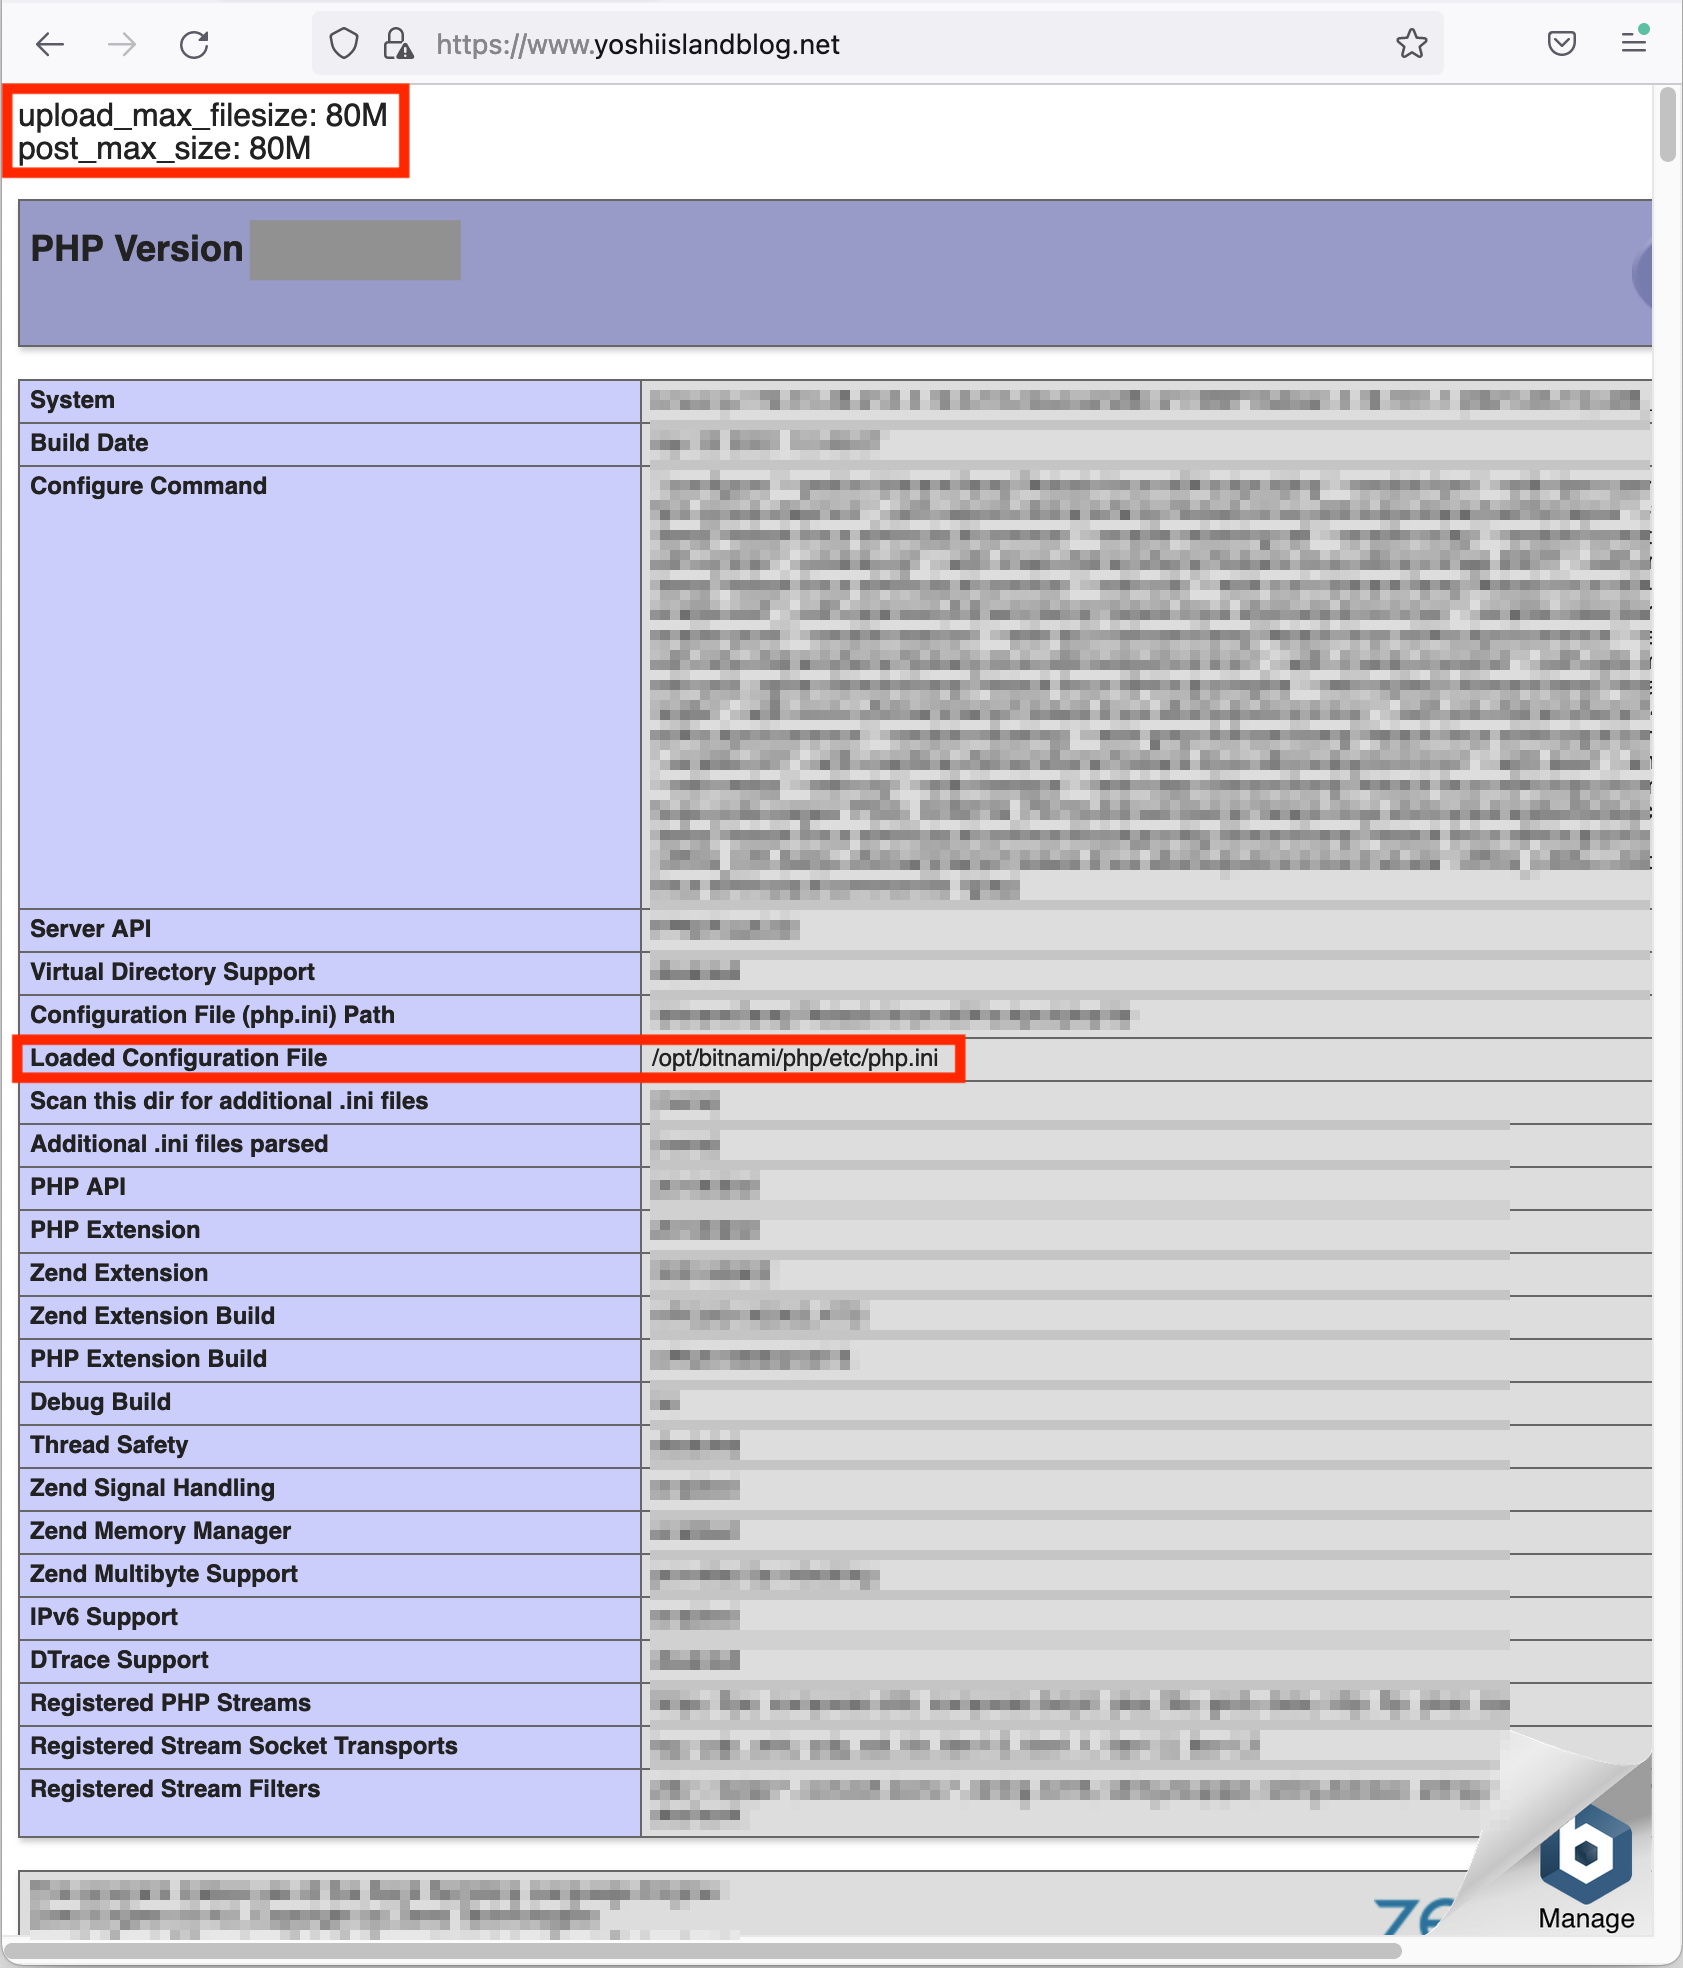Select the Zend Extension Build label
The width and height of the screenshot is (1683, 1968).
tap(153, 1316)
